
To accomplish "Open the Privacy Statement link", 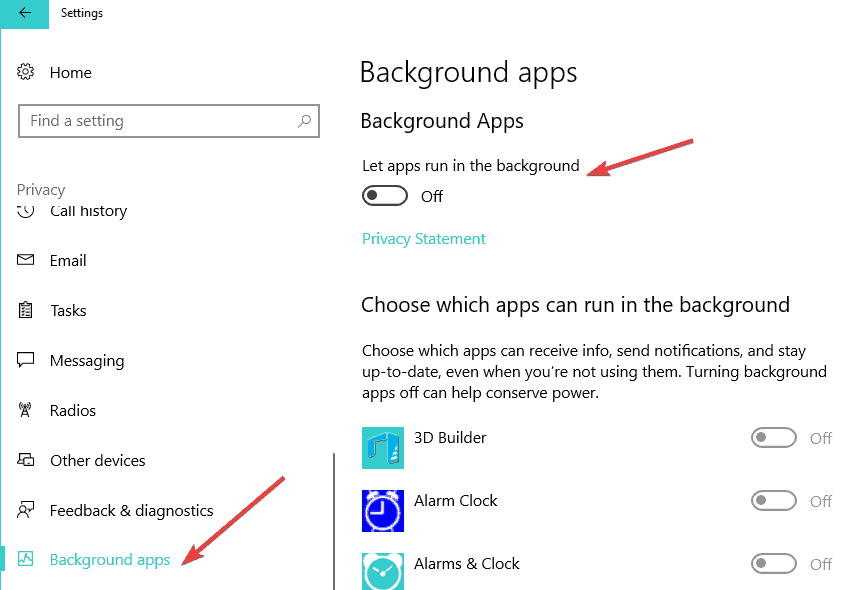I will tap(424, 239).
